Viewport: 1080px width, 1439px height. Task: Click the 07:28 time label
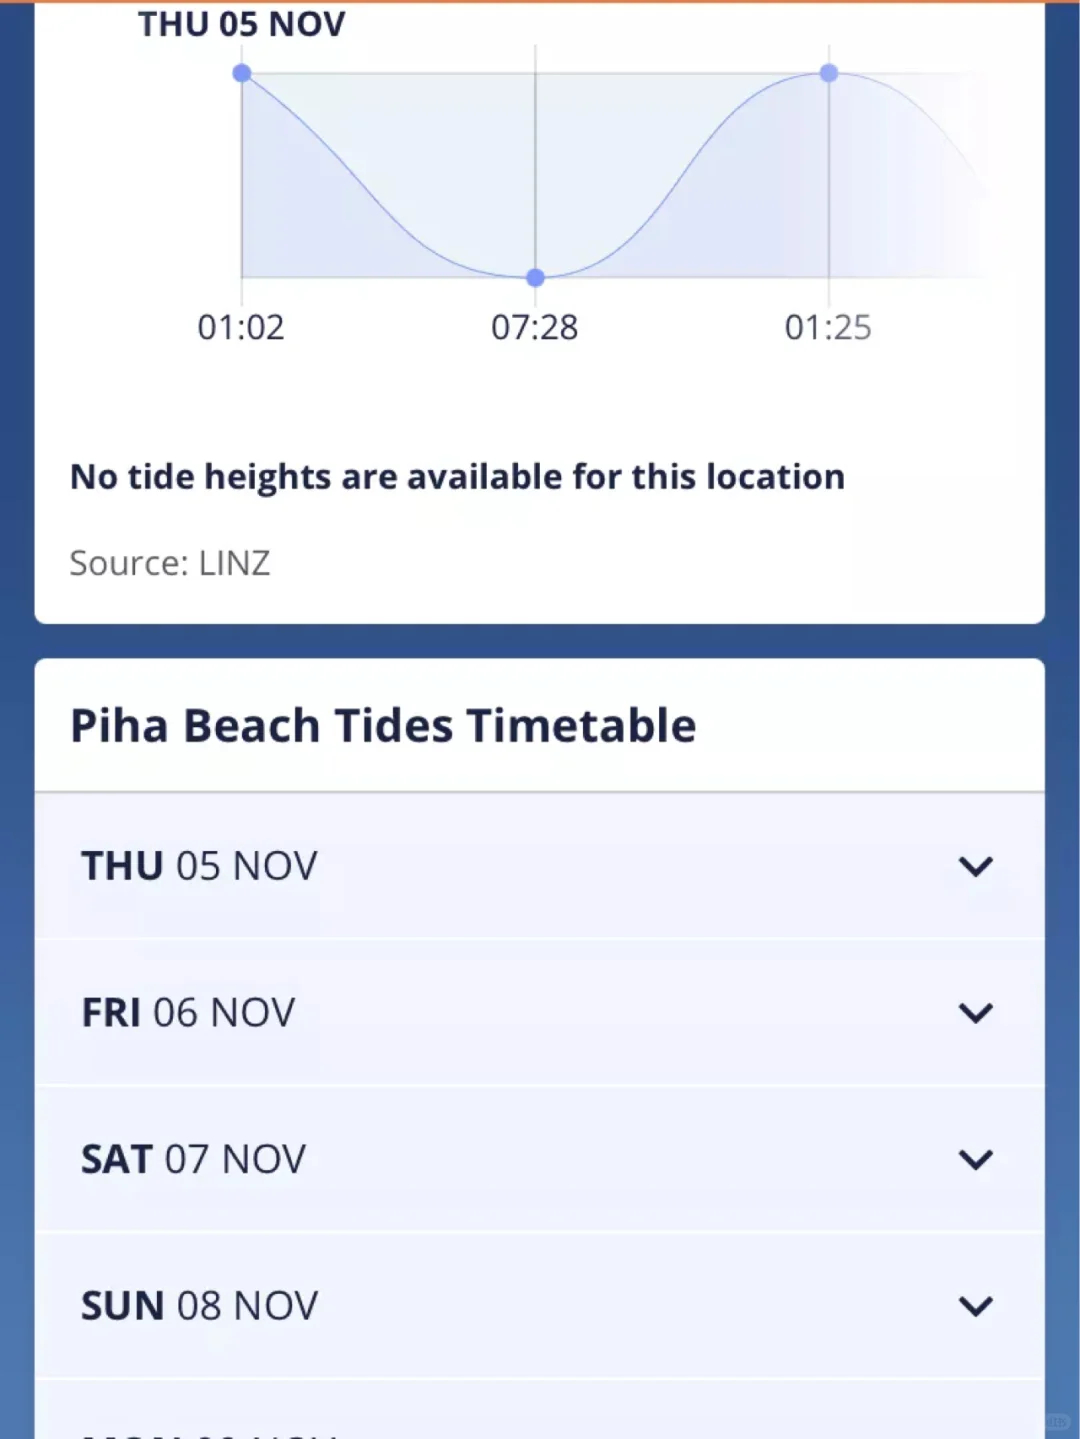535,327
